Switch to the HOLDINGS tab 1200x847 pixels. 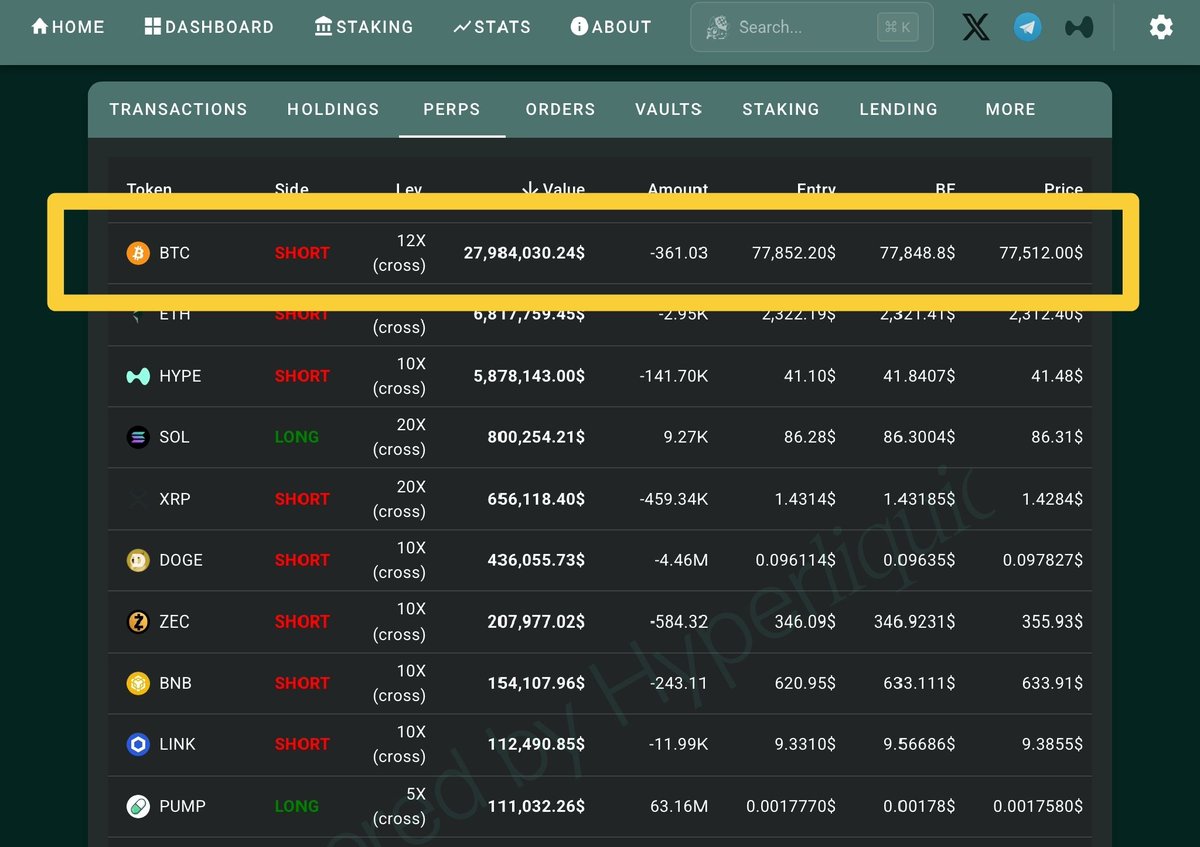(333, 109)
